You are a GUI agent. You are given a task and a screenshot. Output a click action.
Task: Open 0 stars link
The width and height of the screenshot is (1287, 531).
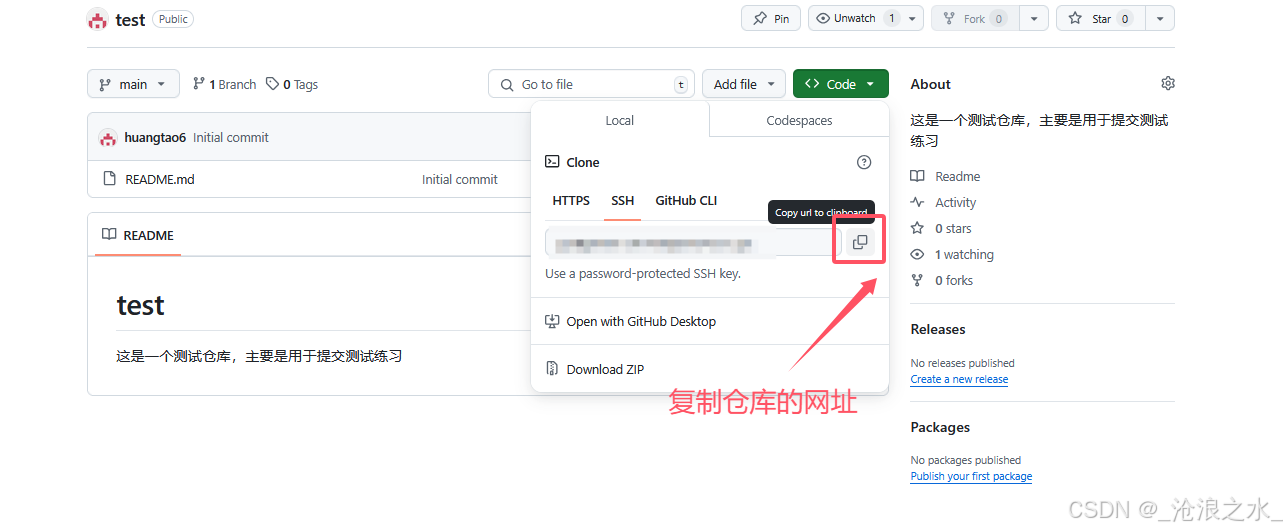pyautogui.click(x=953, y=228)
